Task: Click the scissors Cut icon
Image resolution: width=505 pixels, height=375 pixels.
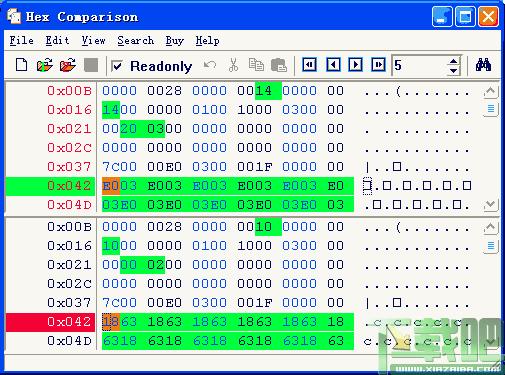Action: click(233, 65)
